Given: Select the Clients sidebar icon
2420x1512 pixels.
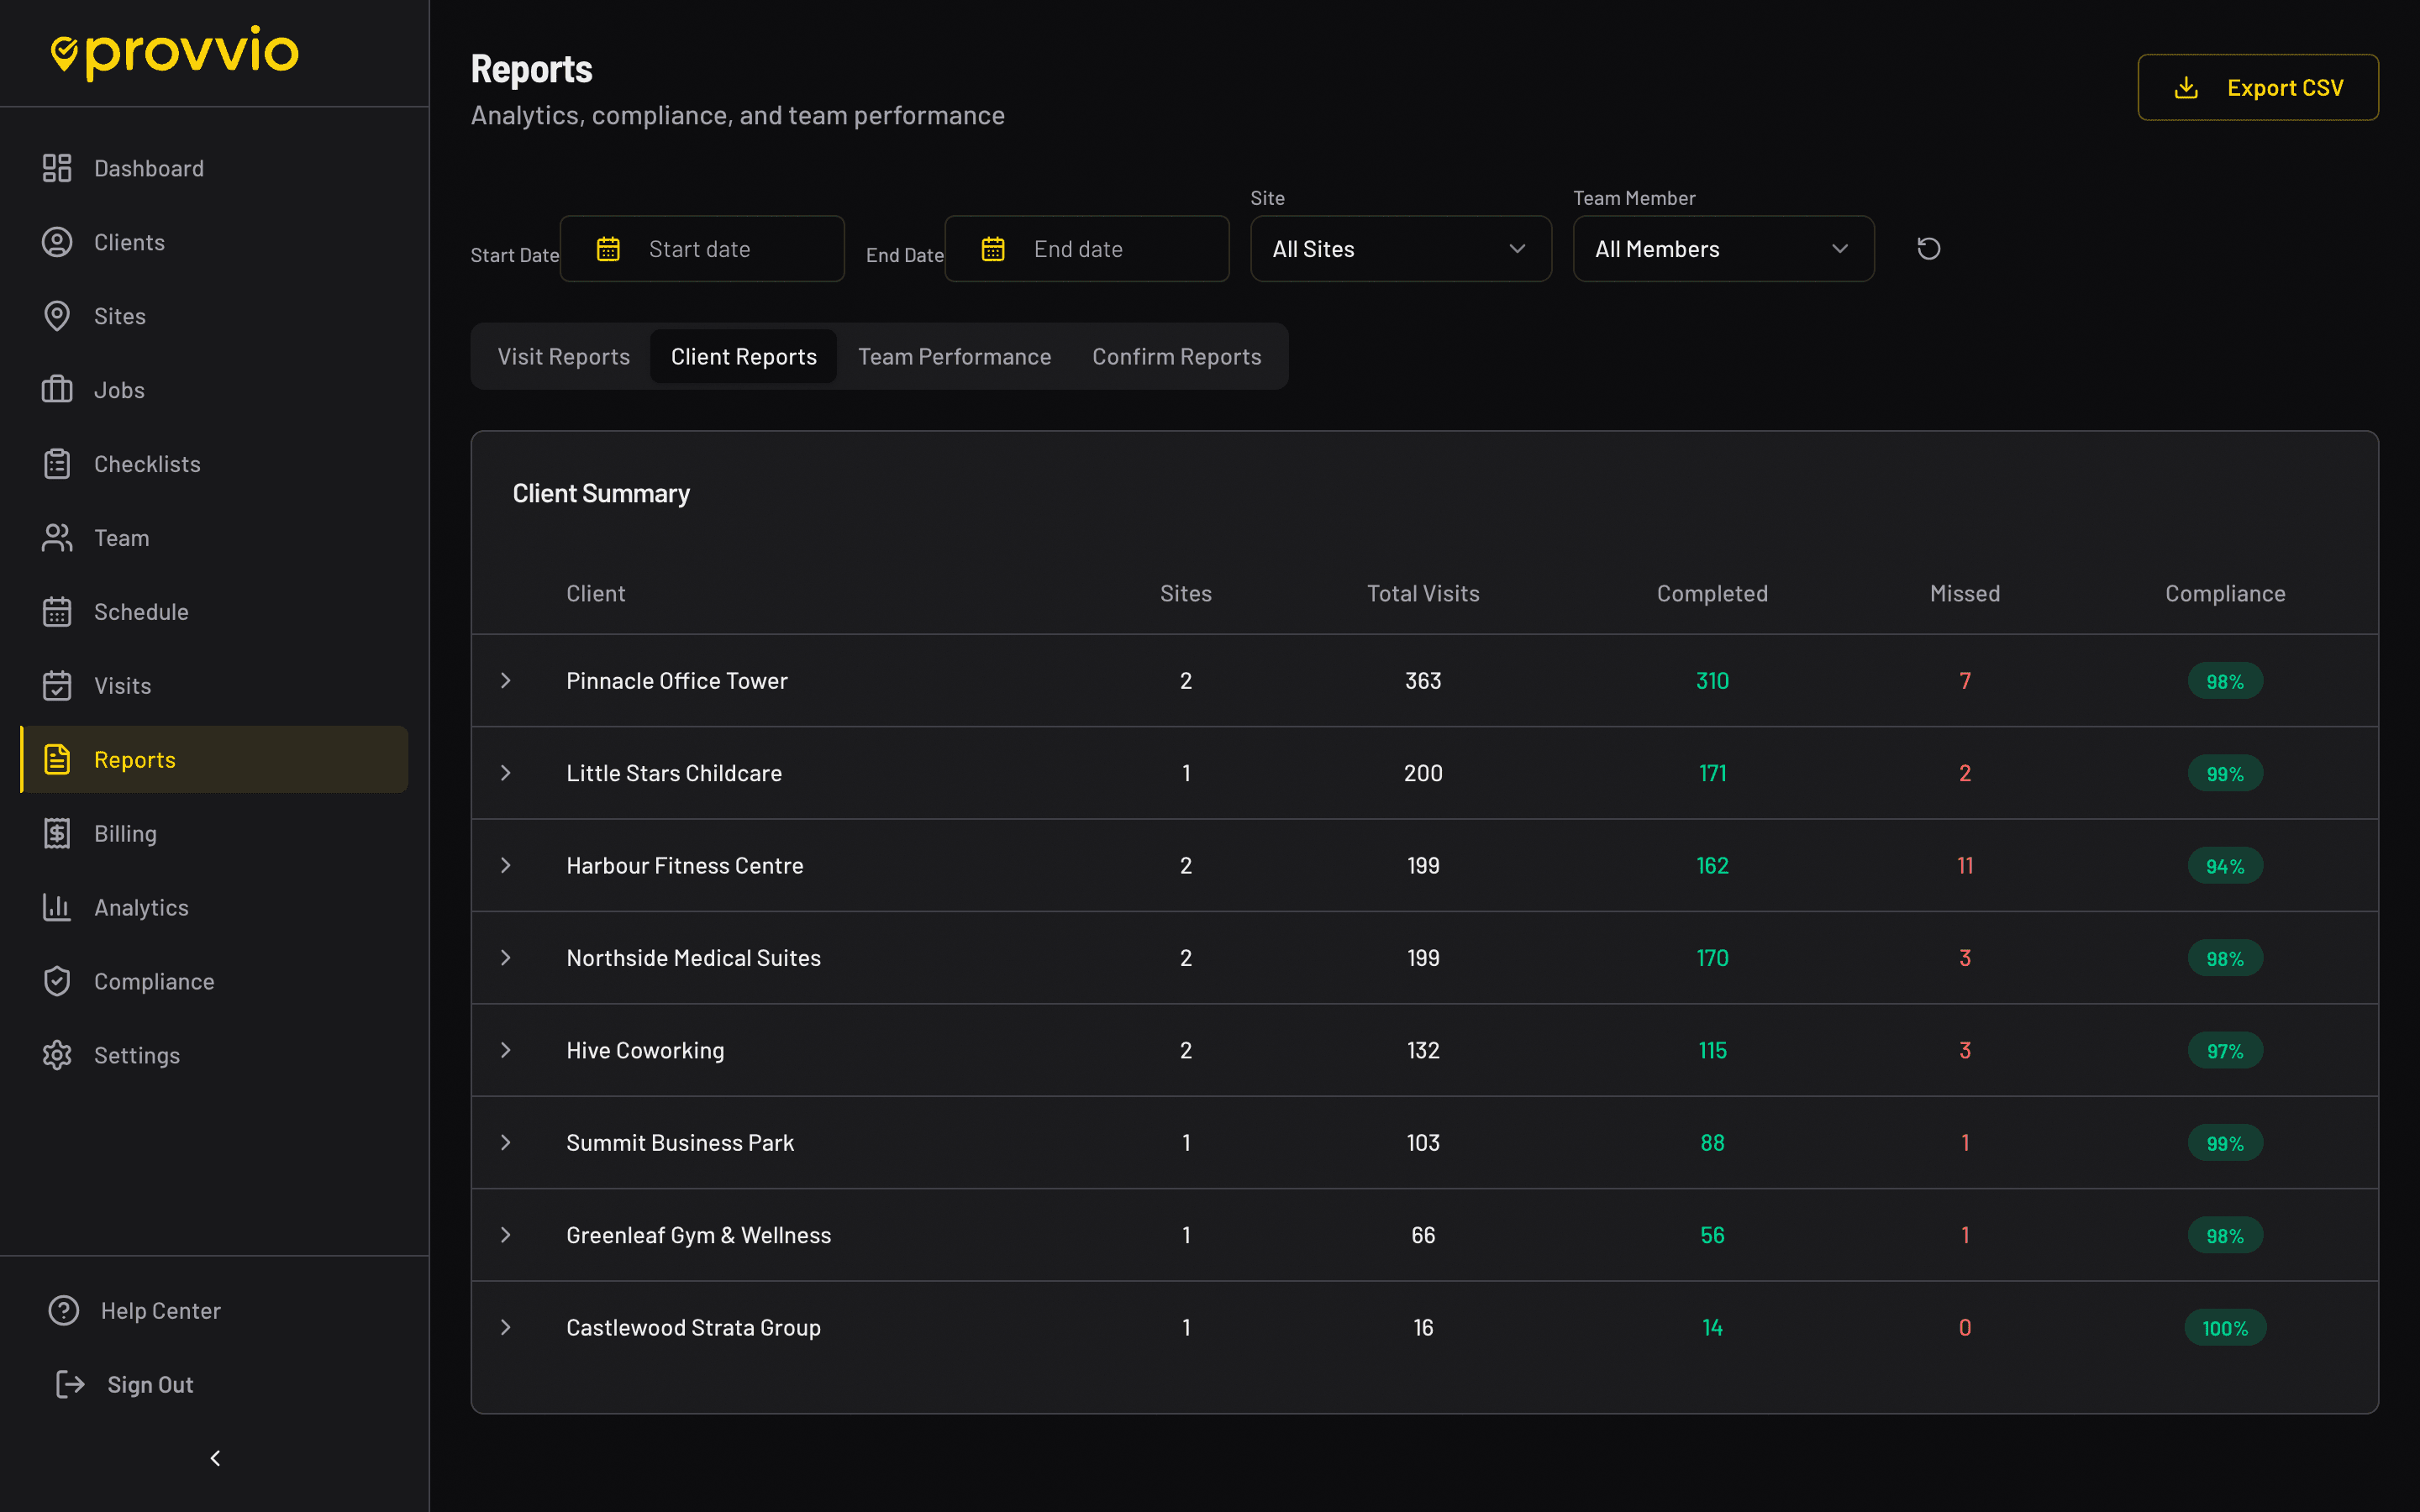Looking at the screenshot, I should coord(57,242).
